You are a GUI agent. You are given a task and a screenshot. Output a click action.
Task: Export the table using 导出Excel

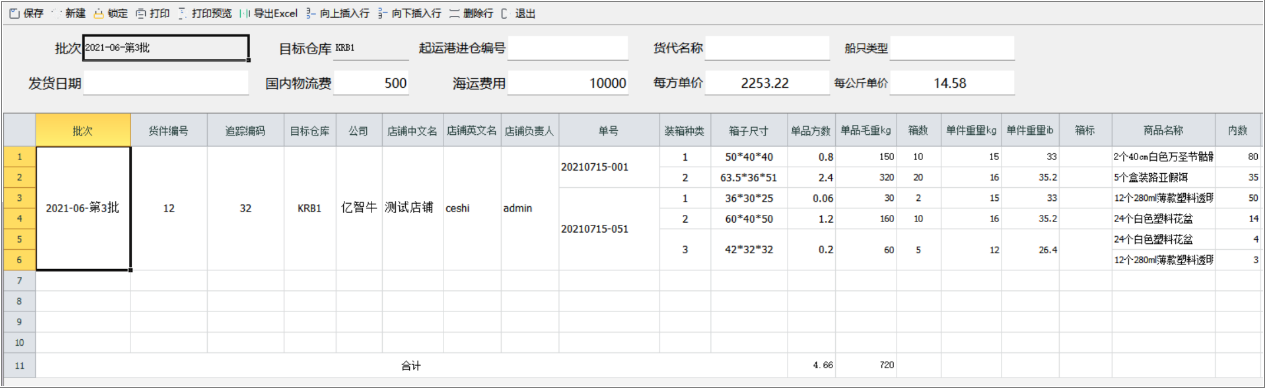tap(269, 13)
